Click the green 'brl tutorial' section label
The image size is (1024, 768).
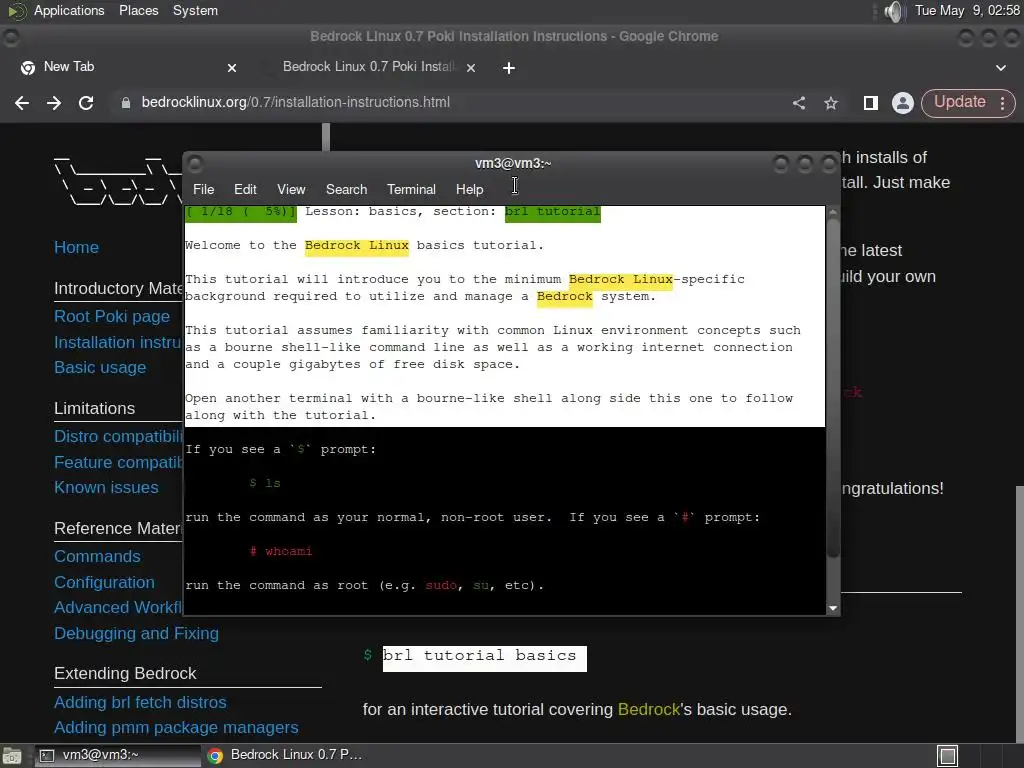[552, 212]
